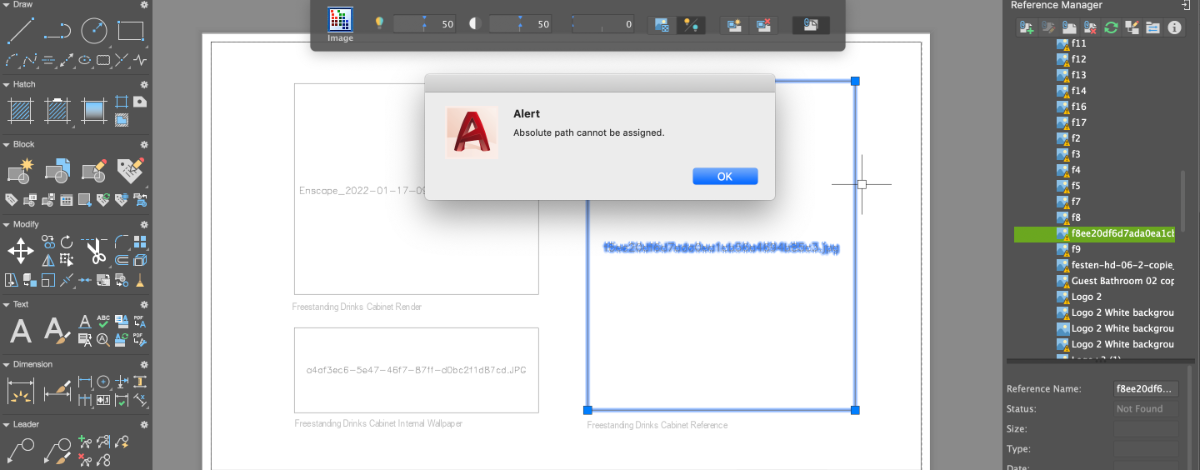Click the top-right grip of selected image
The width and height of the screenshot is (1200, 470).
pyautogui.click(x=855, y=81)
